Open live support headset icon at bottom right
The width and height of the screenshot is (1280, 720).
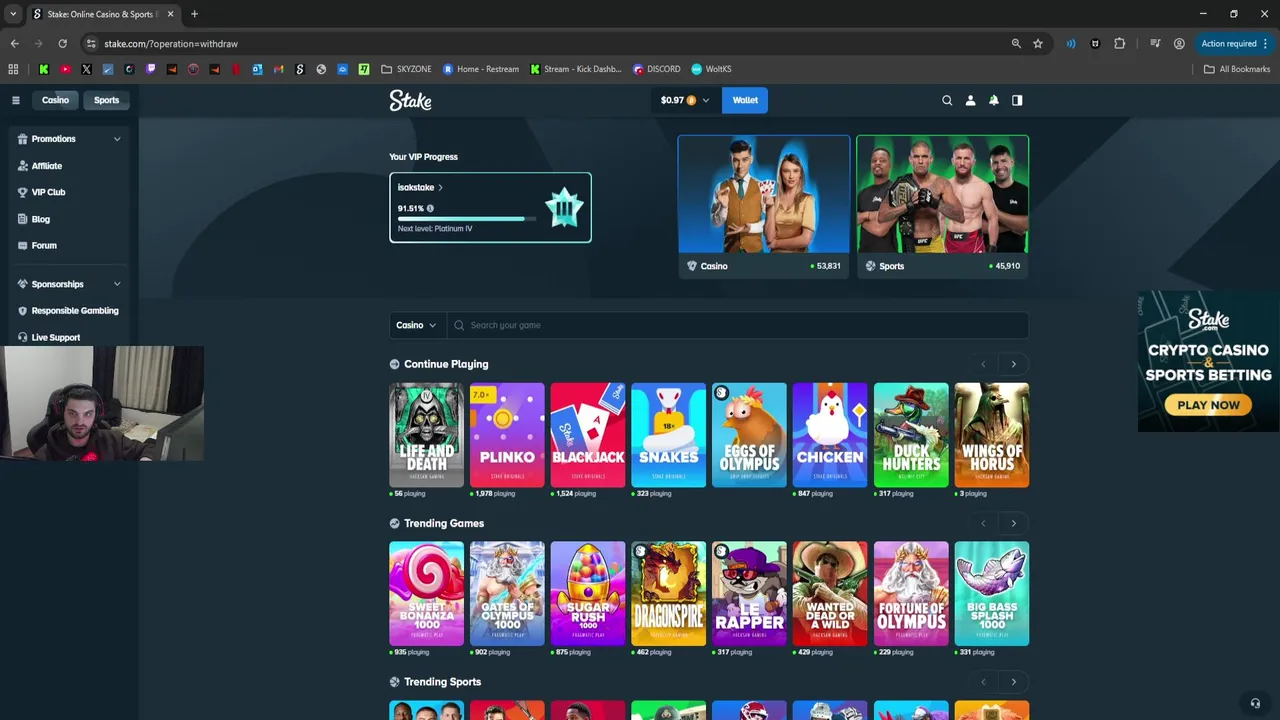(x=1255, y=703)
